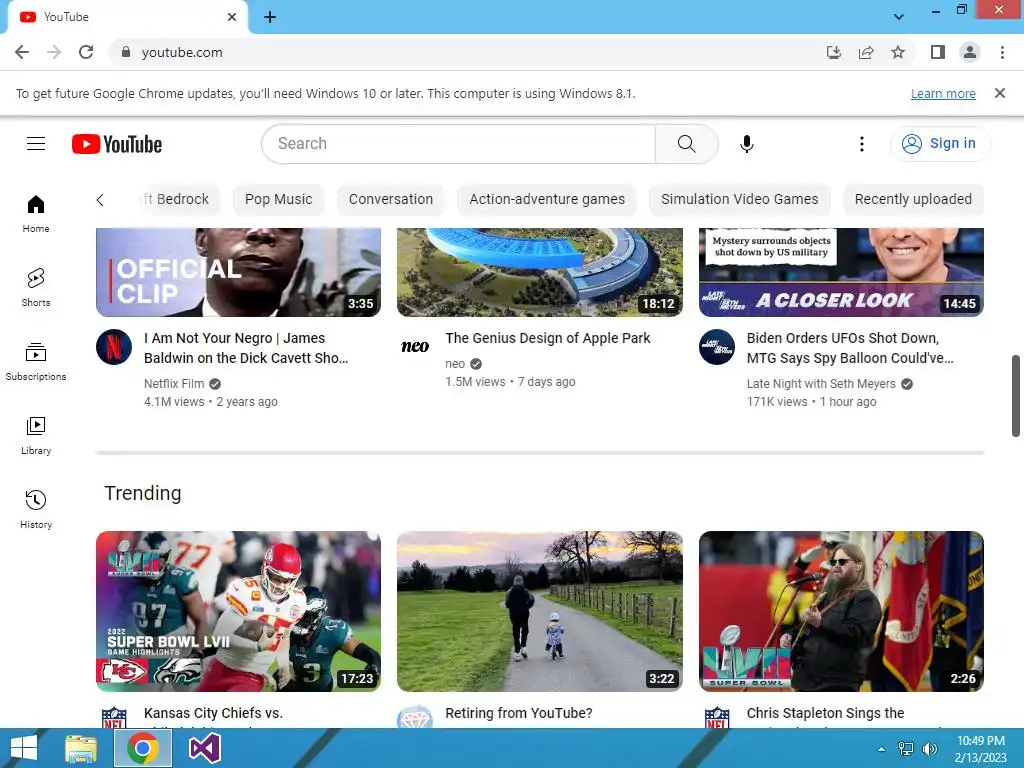Viewport: 1024px width, 768px height.
Task: Close the YouTube tab
Action: click(x=232, y=17)
